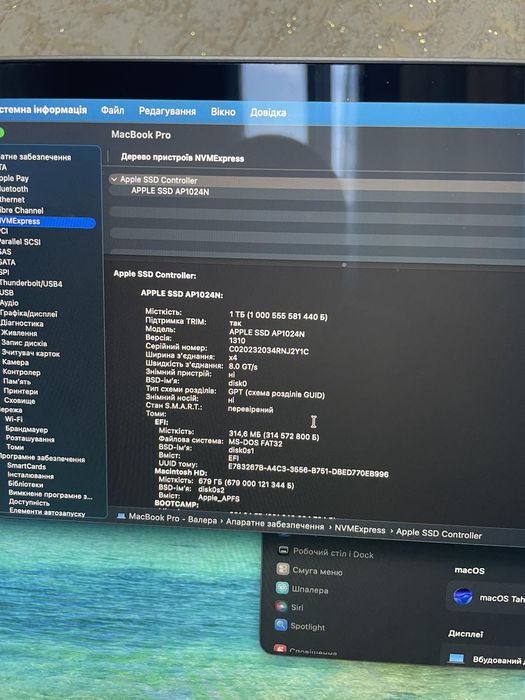
Task: Select SmartCards in the sidebar
Action: point(26,466)
